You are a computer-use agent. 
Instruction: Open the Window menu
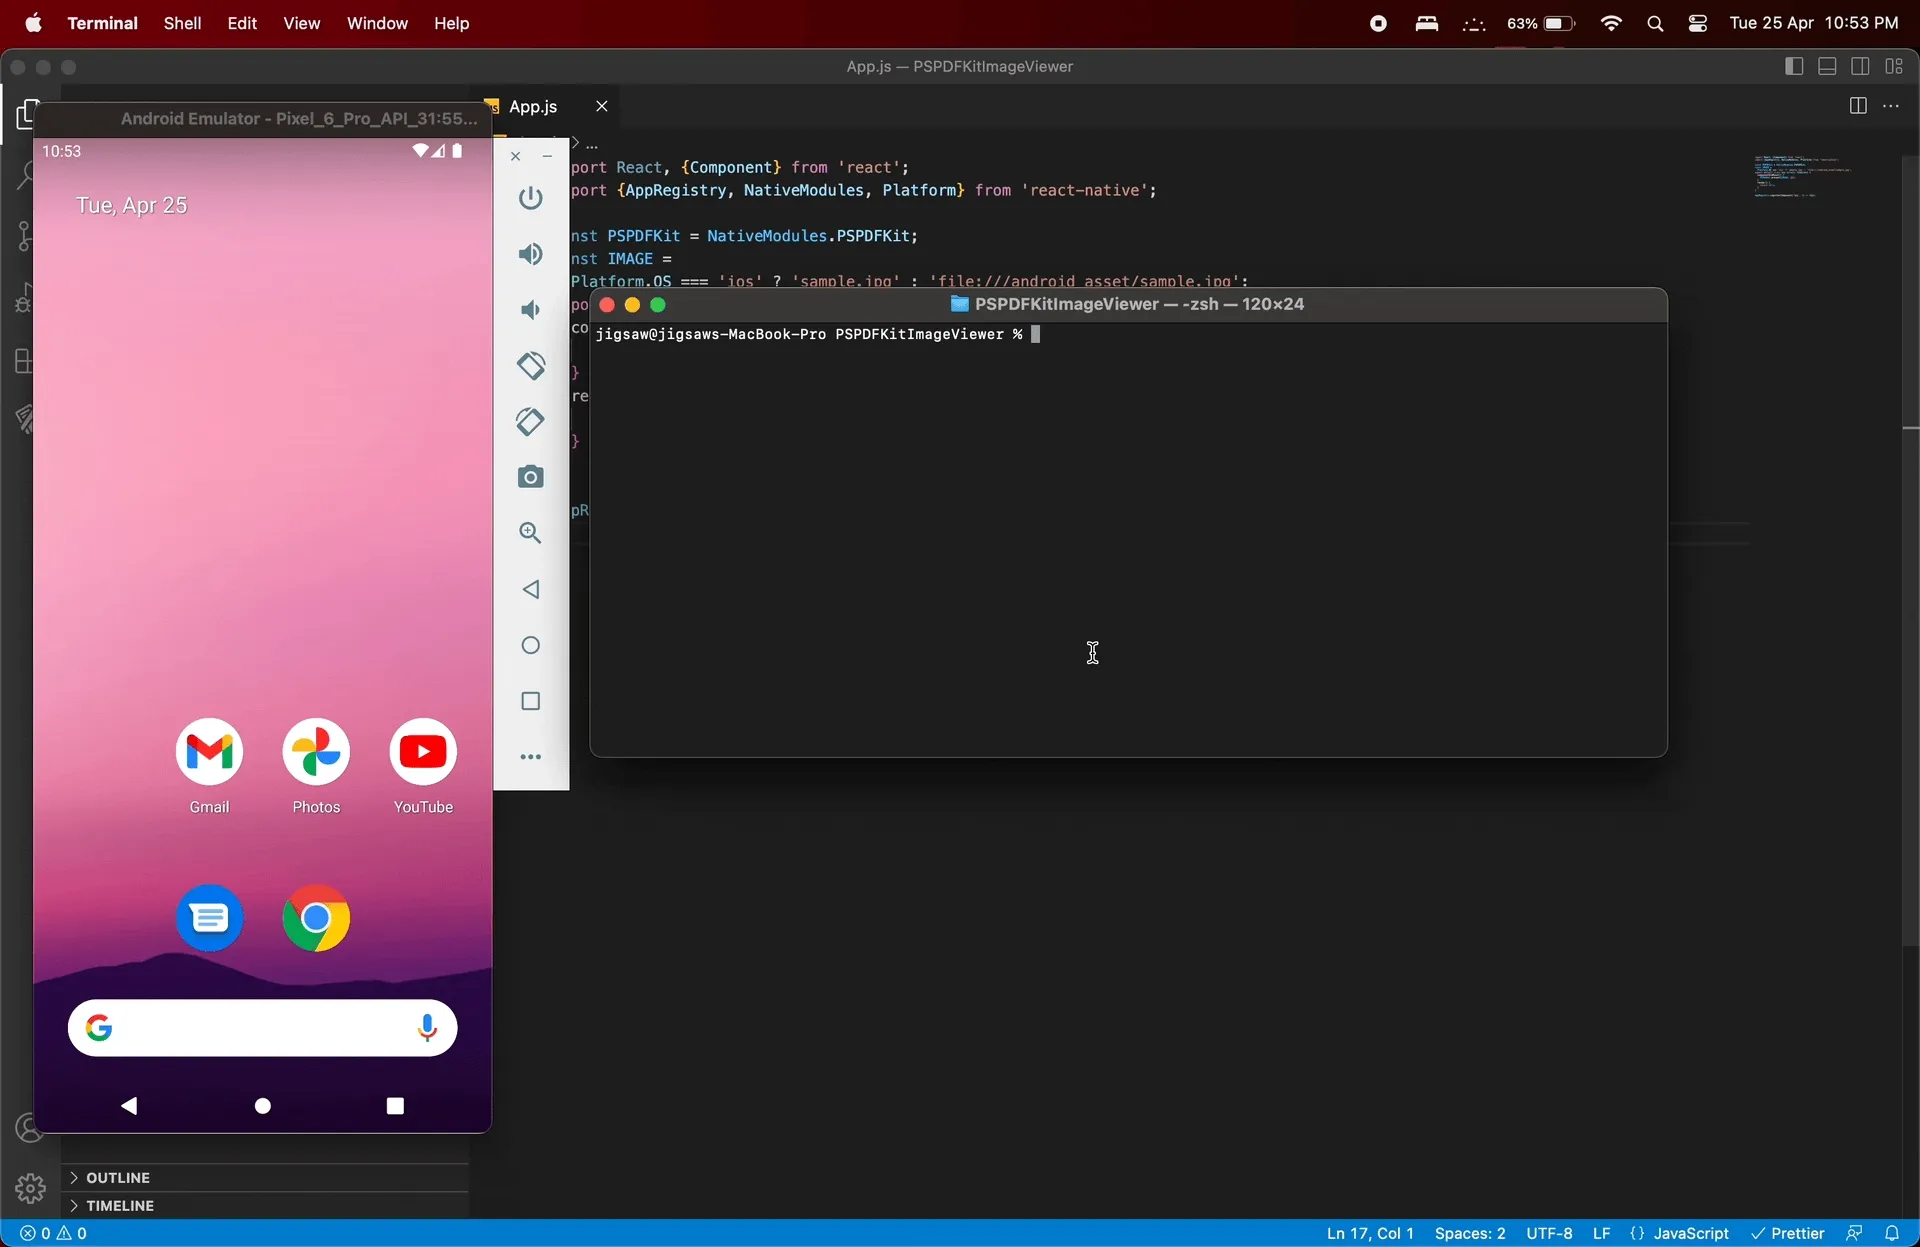point(377,23)
